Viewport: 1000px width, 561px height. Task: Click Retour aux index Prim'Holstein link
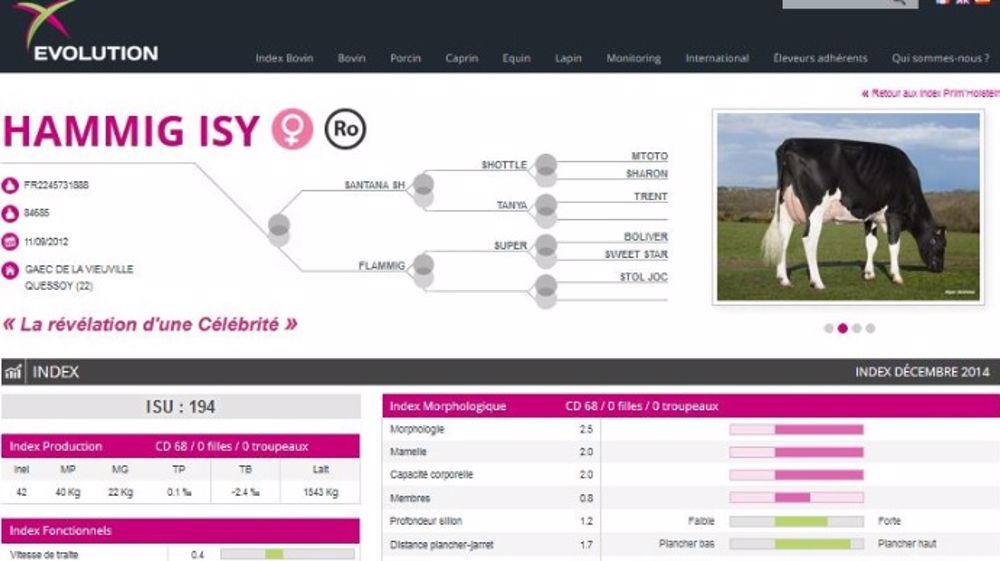click(x=931, y=94)
